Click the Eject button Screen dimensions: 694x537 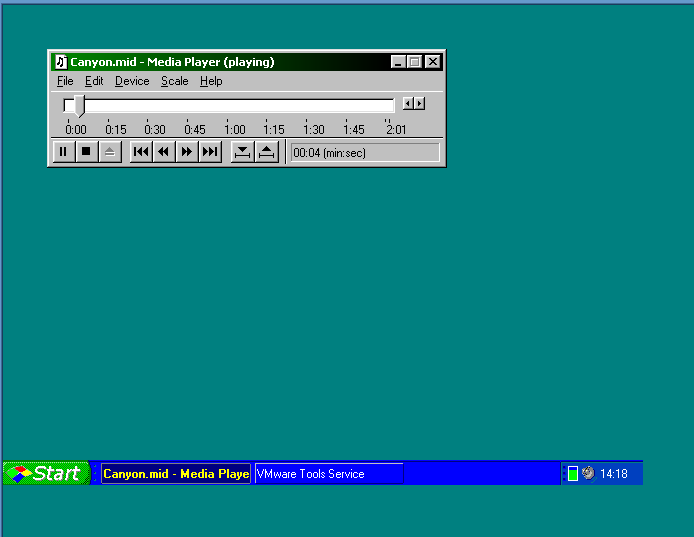[x=110, y=152]
